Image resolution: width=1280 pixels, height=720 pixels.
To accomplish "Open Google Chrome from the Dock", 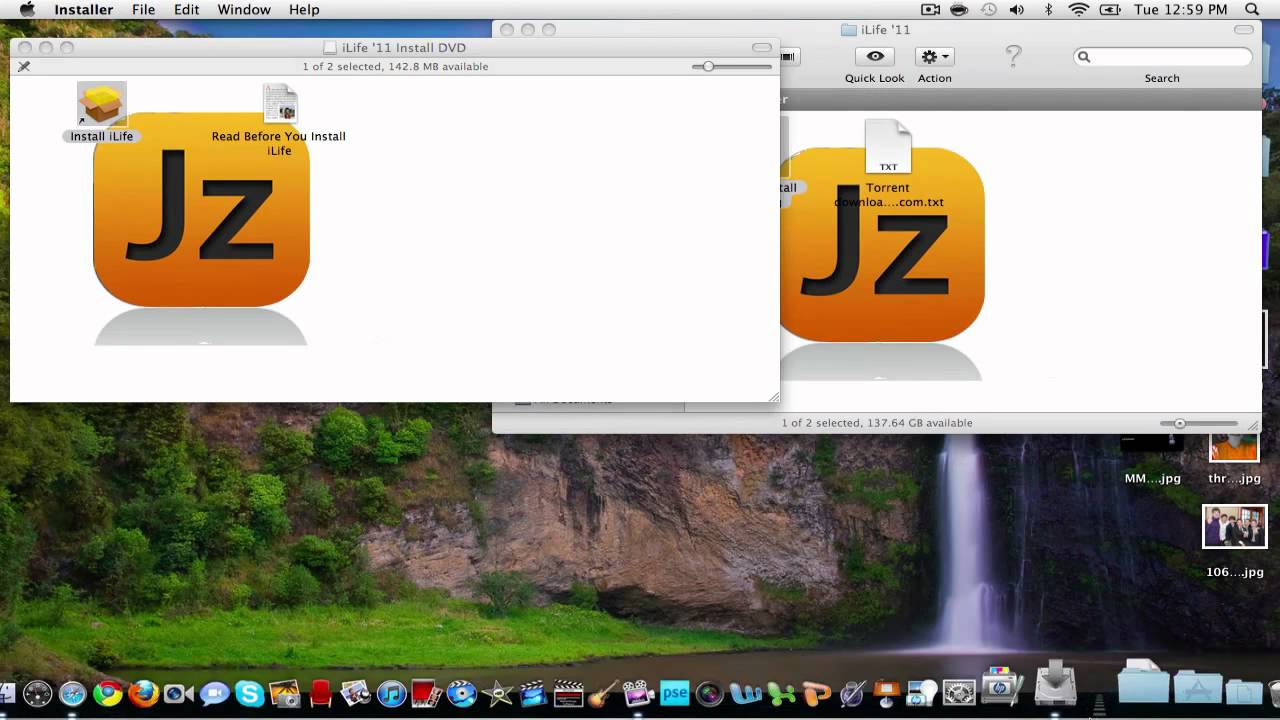I will pos(108,694).
